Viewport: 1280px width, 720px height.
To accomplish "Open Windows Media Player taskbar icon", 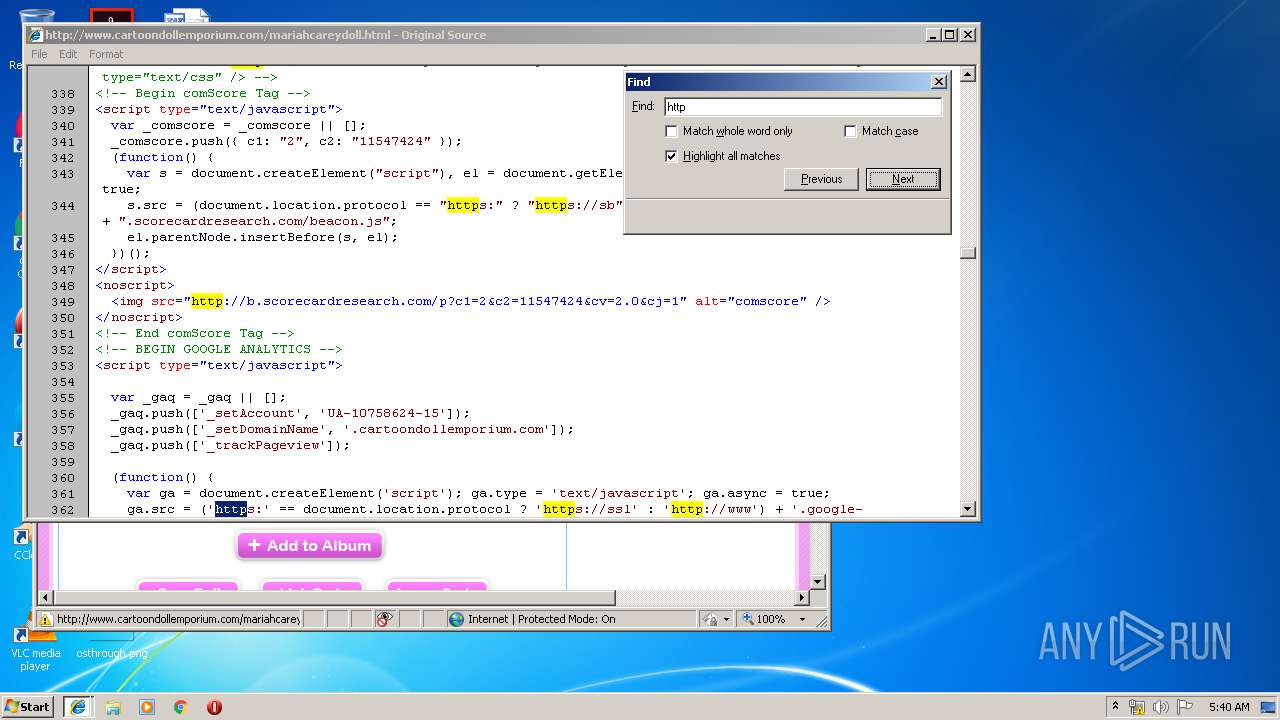I will pos(147,706).
